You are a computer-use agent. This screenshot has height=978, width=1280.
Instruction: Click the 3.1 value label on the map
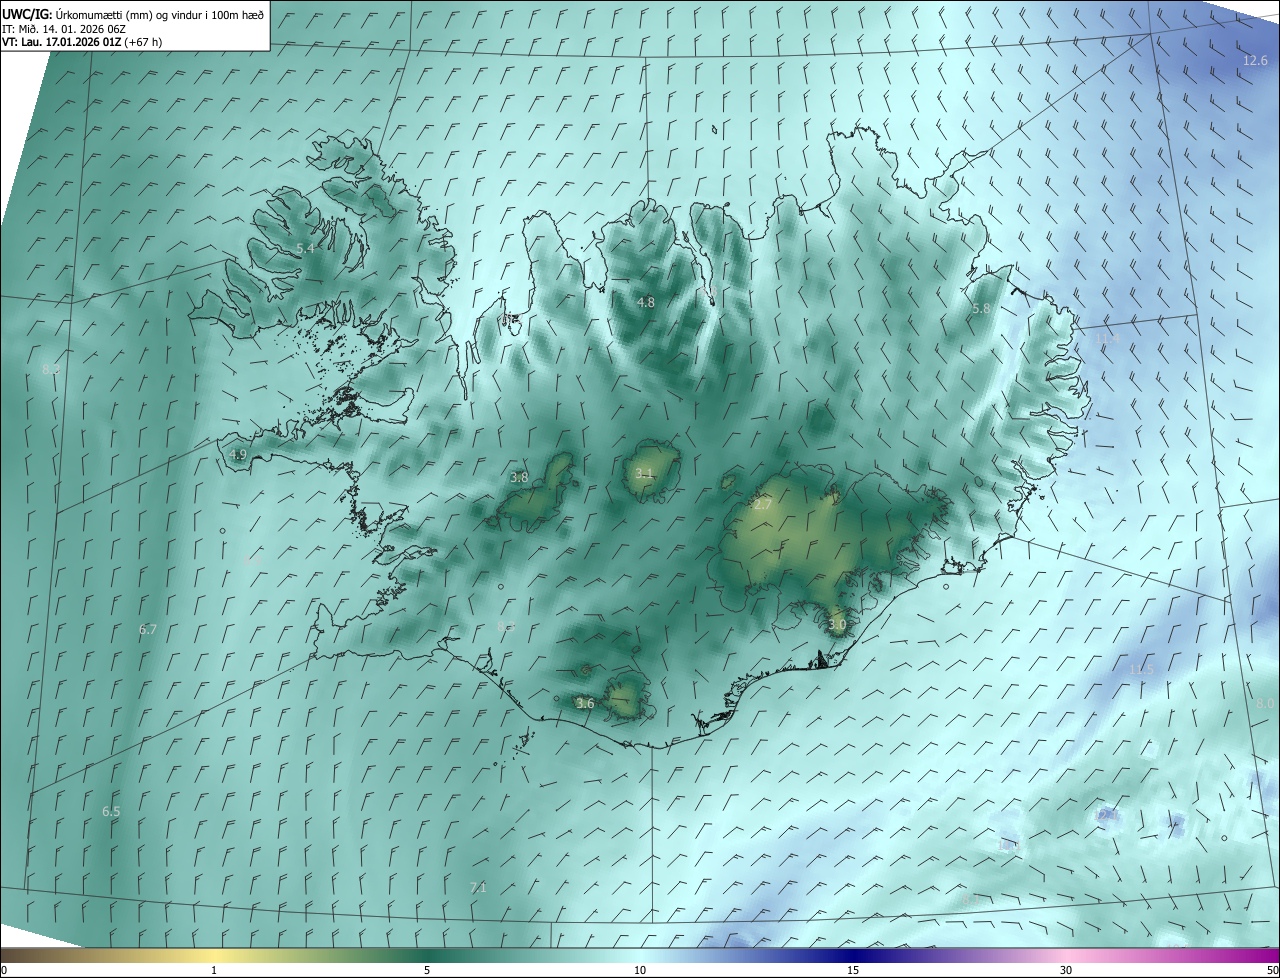tap(644, 474)
